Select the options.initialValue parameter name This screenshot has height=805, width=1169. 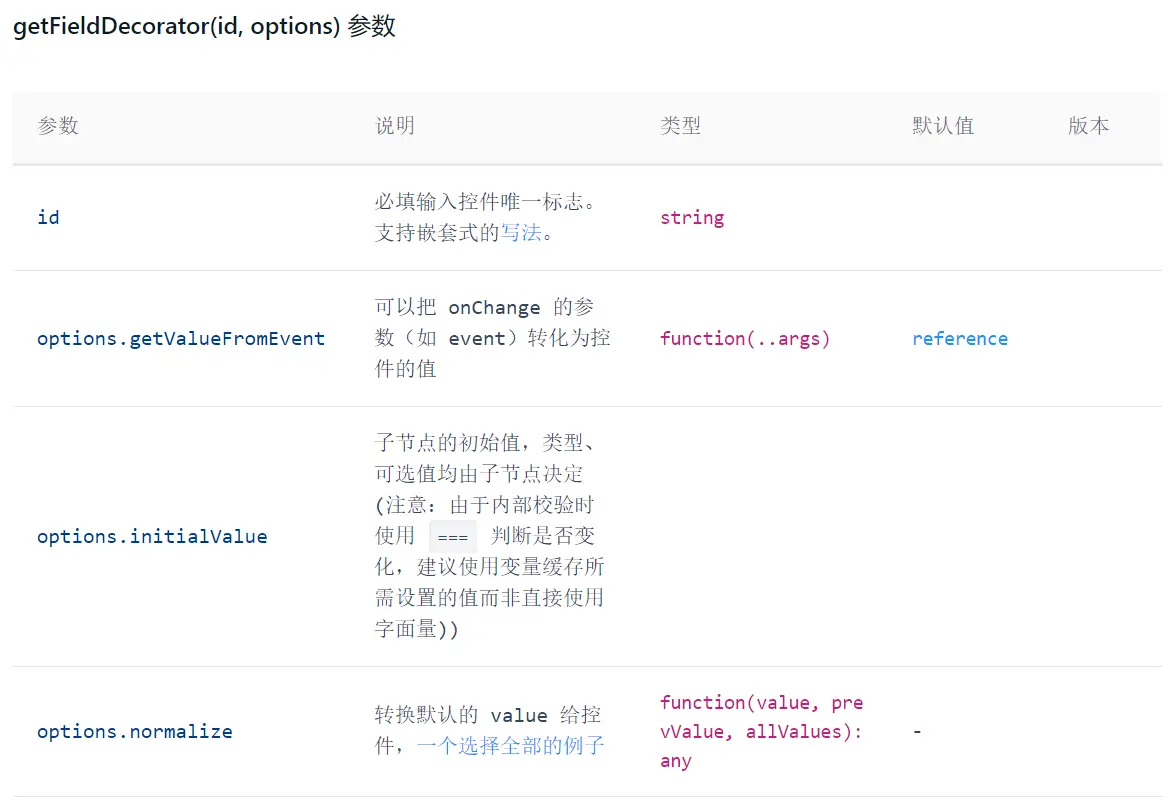(153, 536)
